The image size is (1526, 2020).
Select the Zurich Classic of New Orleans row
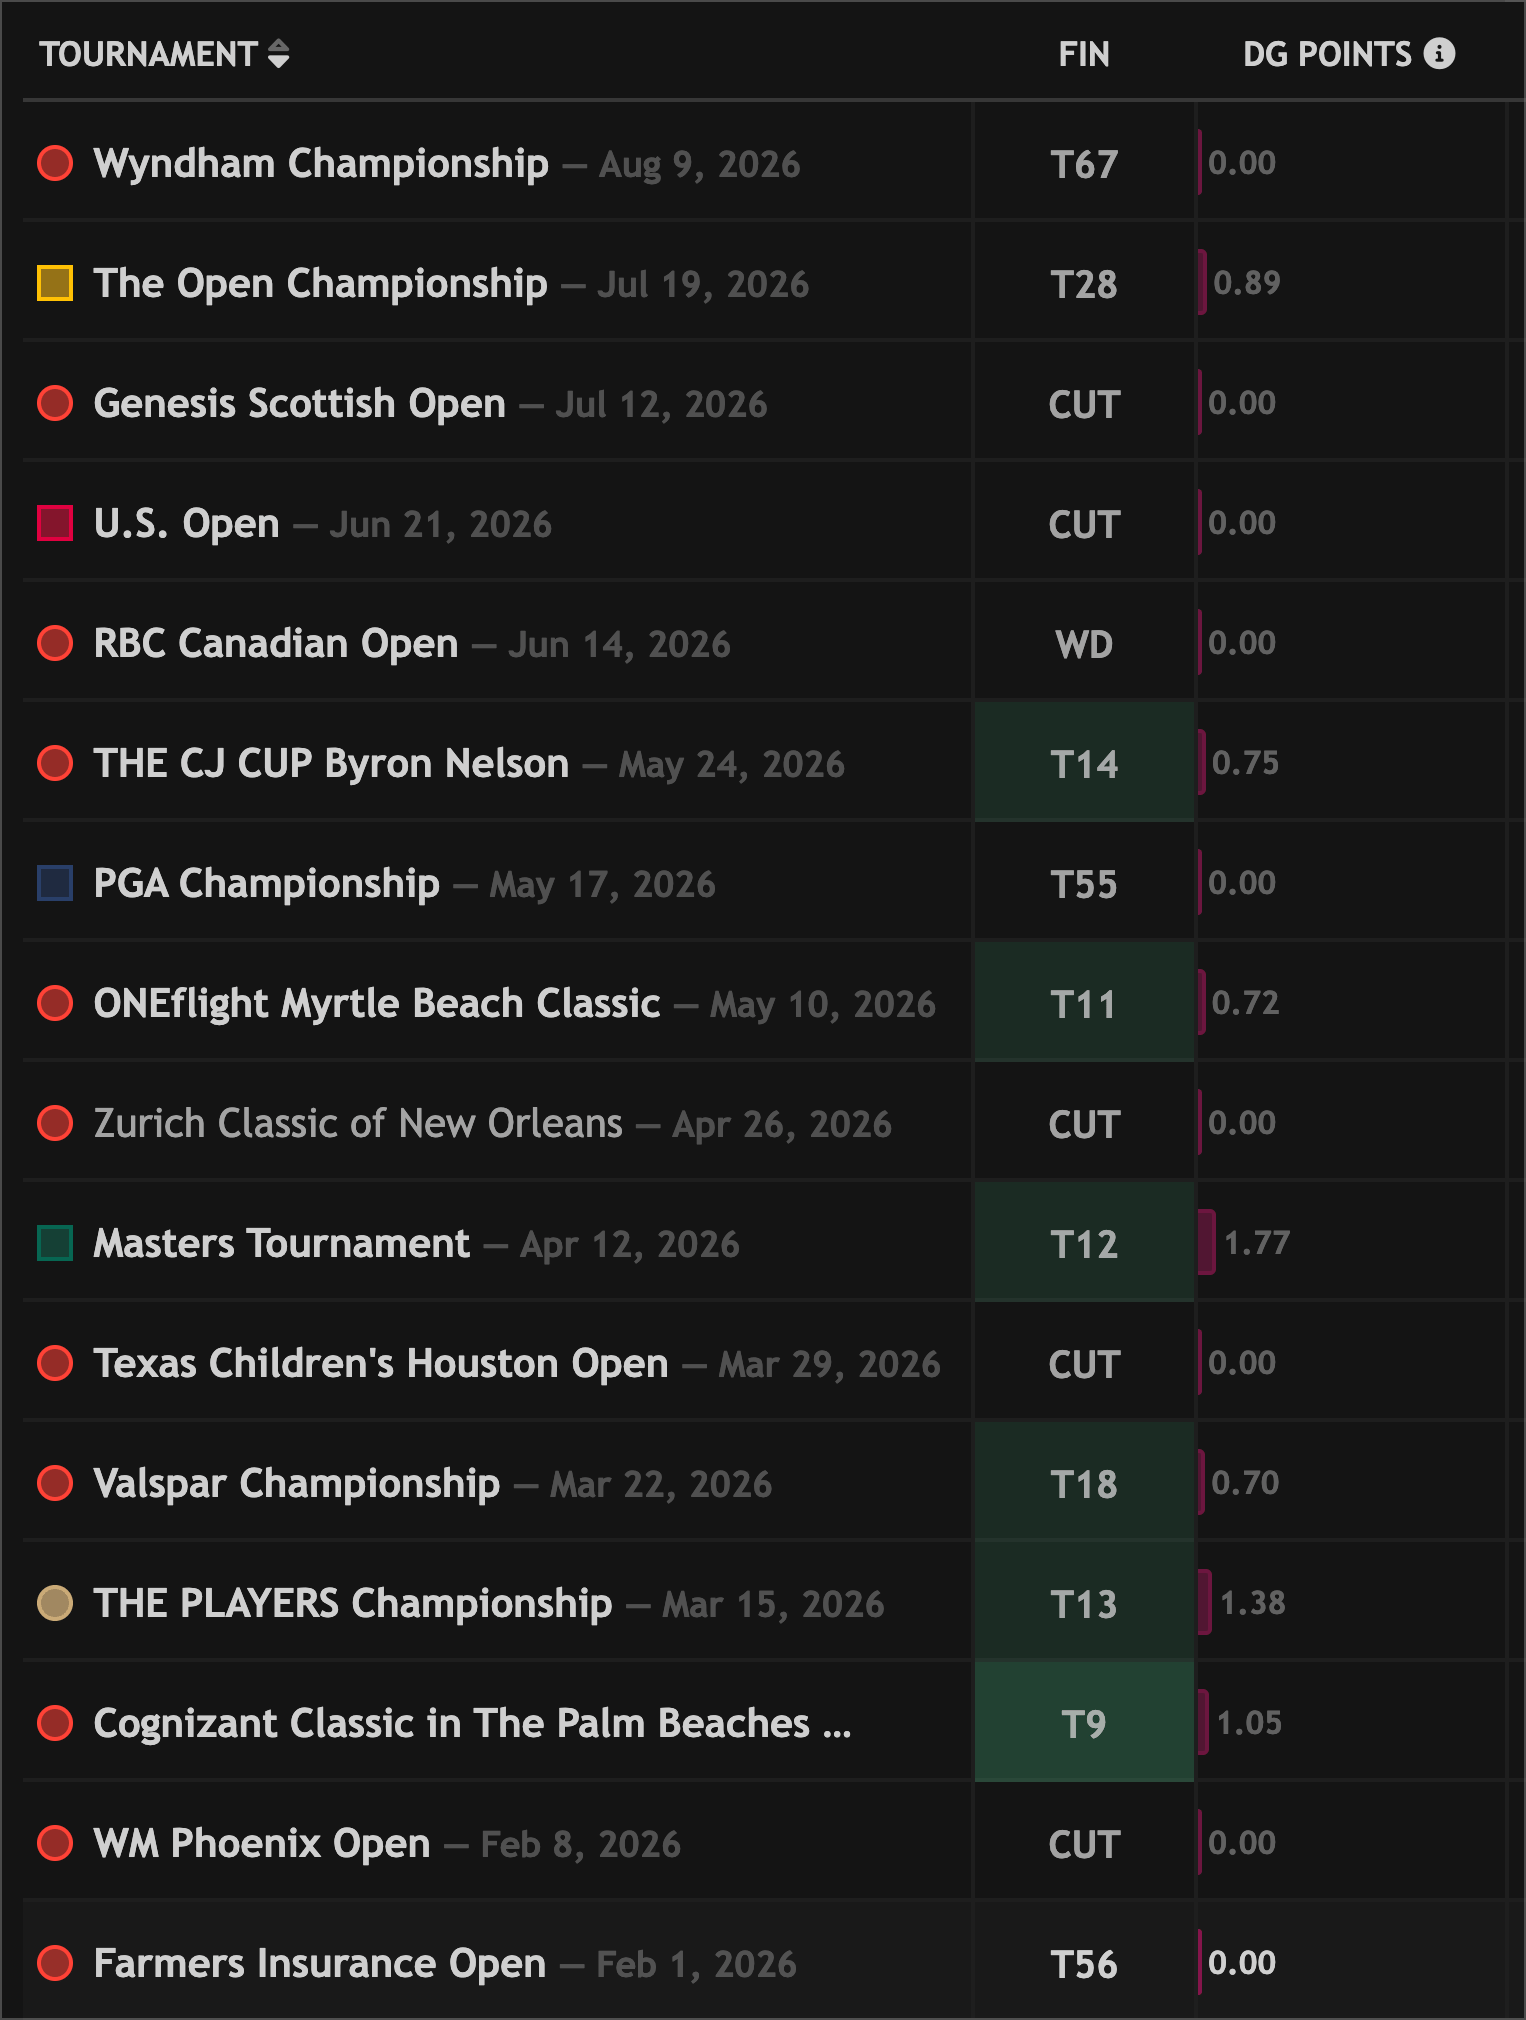click(x=765, y=1121)
